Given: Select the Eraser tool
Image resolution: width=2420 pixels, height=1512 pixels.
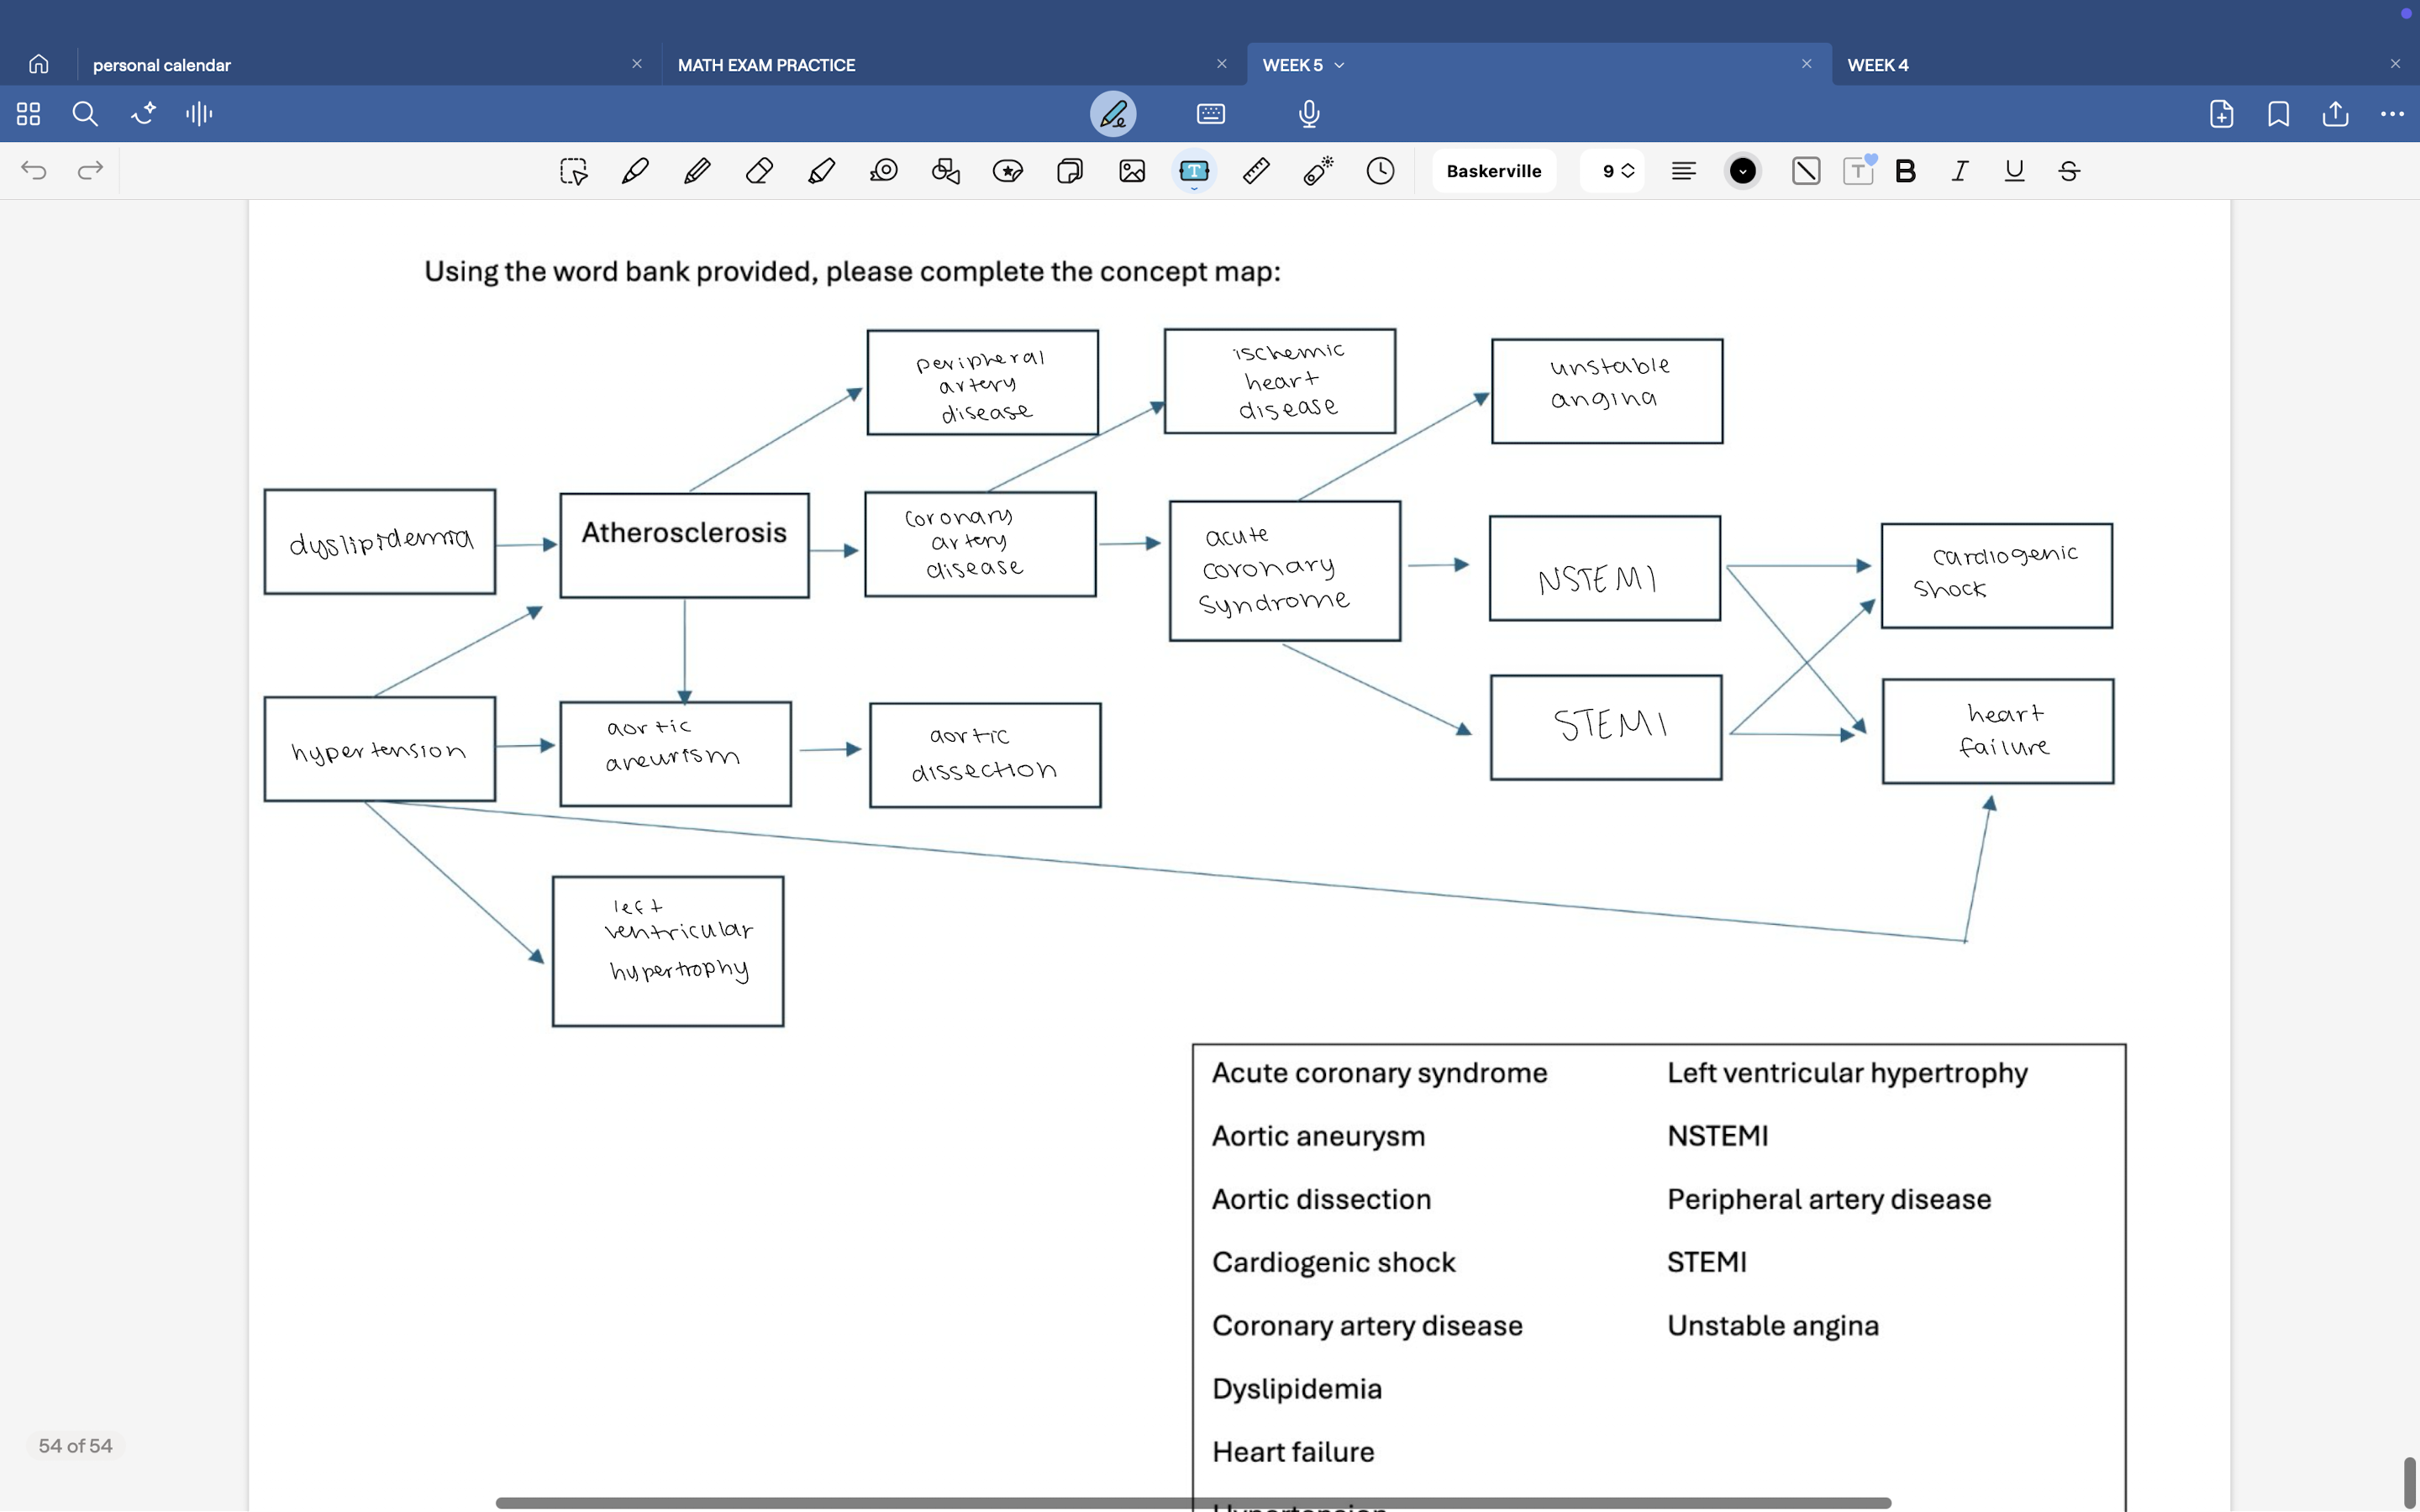Looking at the screenshot, I should click(x=759, y=171).
